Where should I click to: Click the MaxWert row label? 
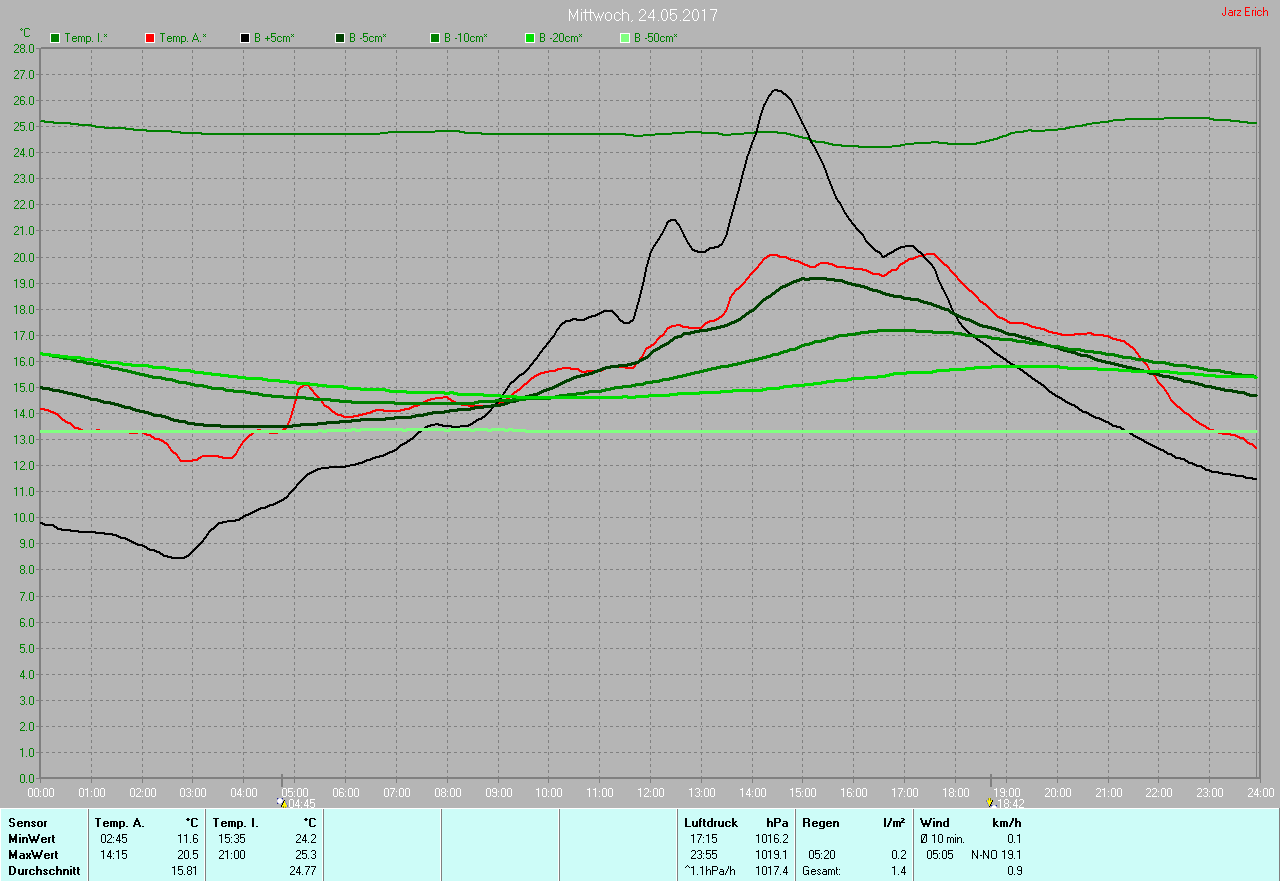33,855
